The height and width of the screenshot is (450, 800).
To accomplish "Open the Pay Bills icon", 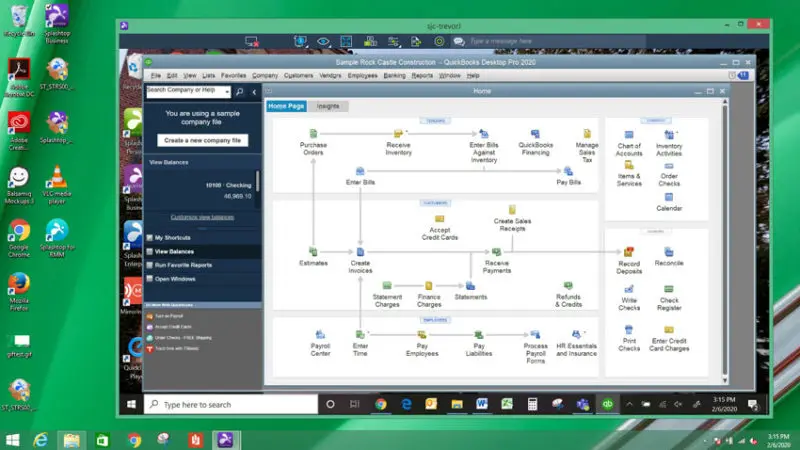I will (x=568, y=171).
